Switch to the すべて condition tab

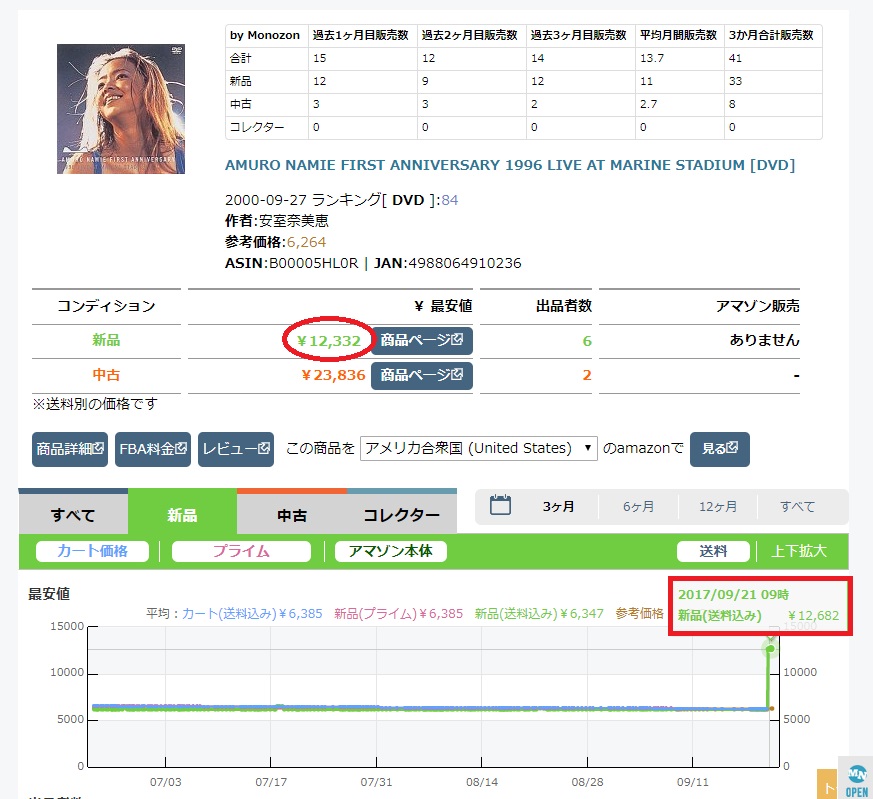[73, 514]
